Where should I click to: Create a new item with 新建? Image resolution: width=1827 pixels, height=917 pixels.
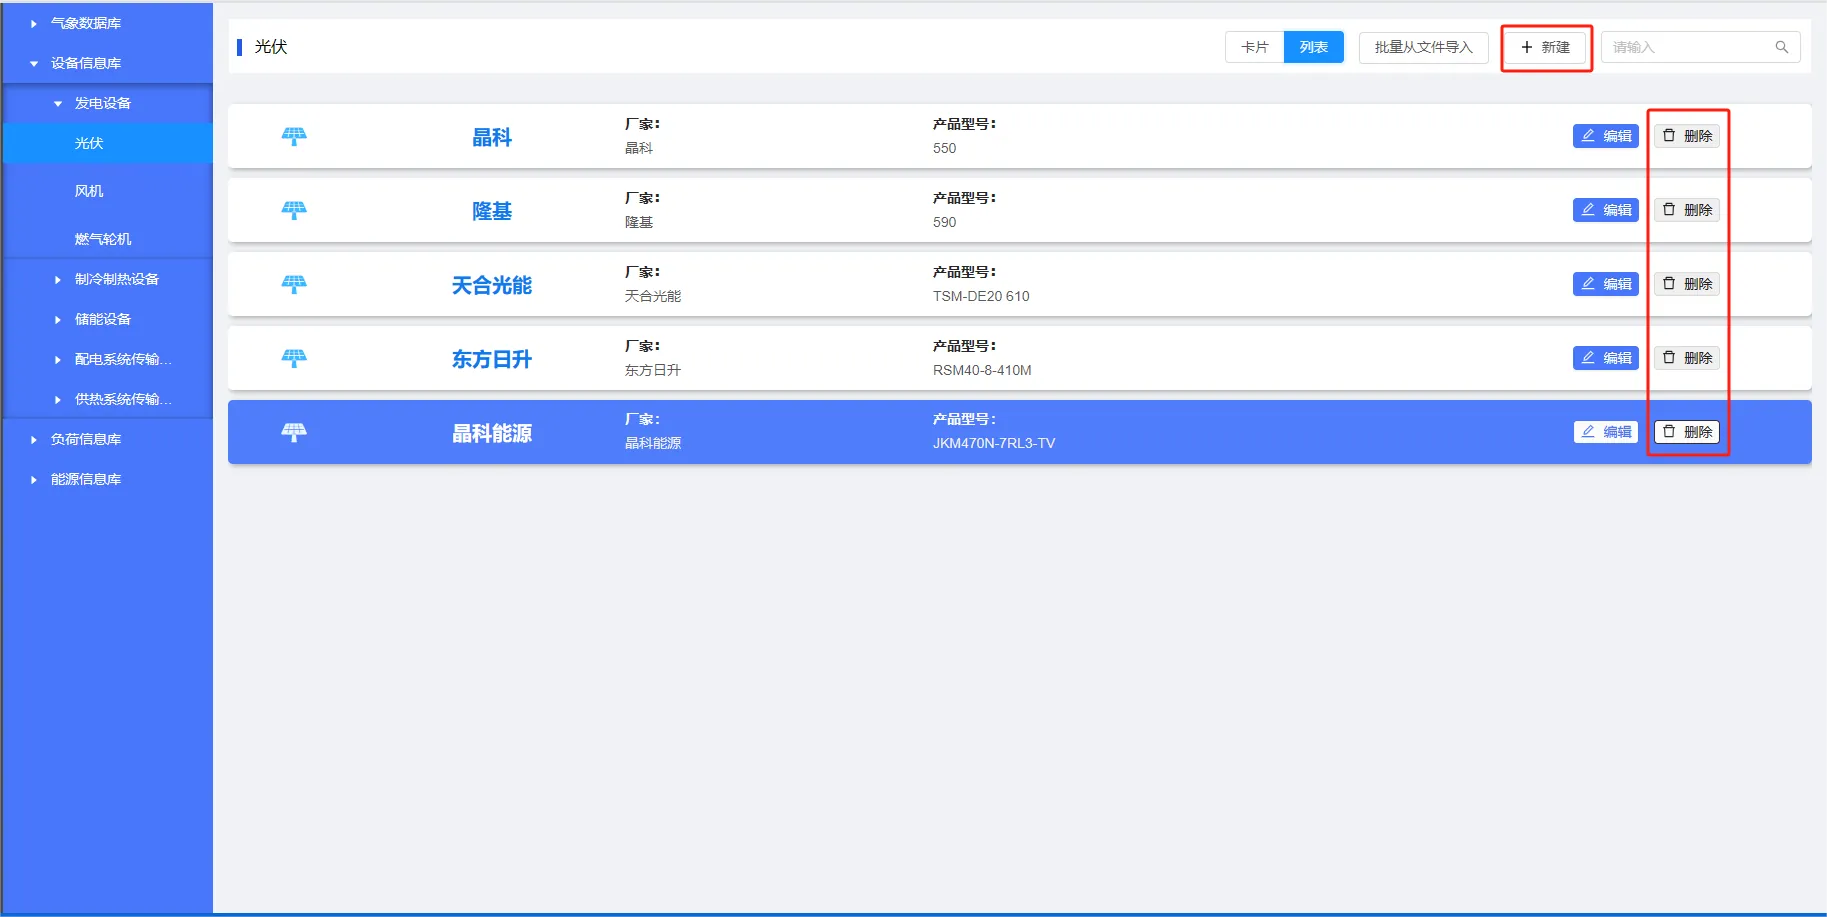[x=1545, y=47]
